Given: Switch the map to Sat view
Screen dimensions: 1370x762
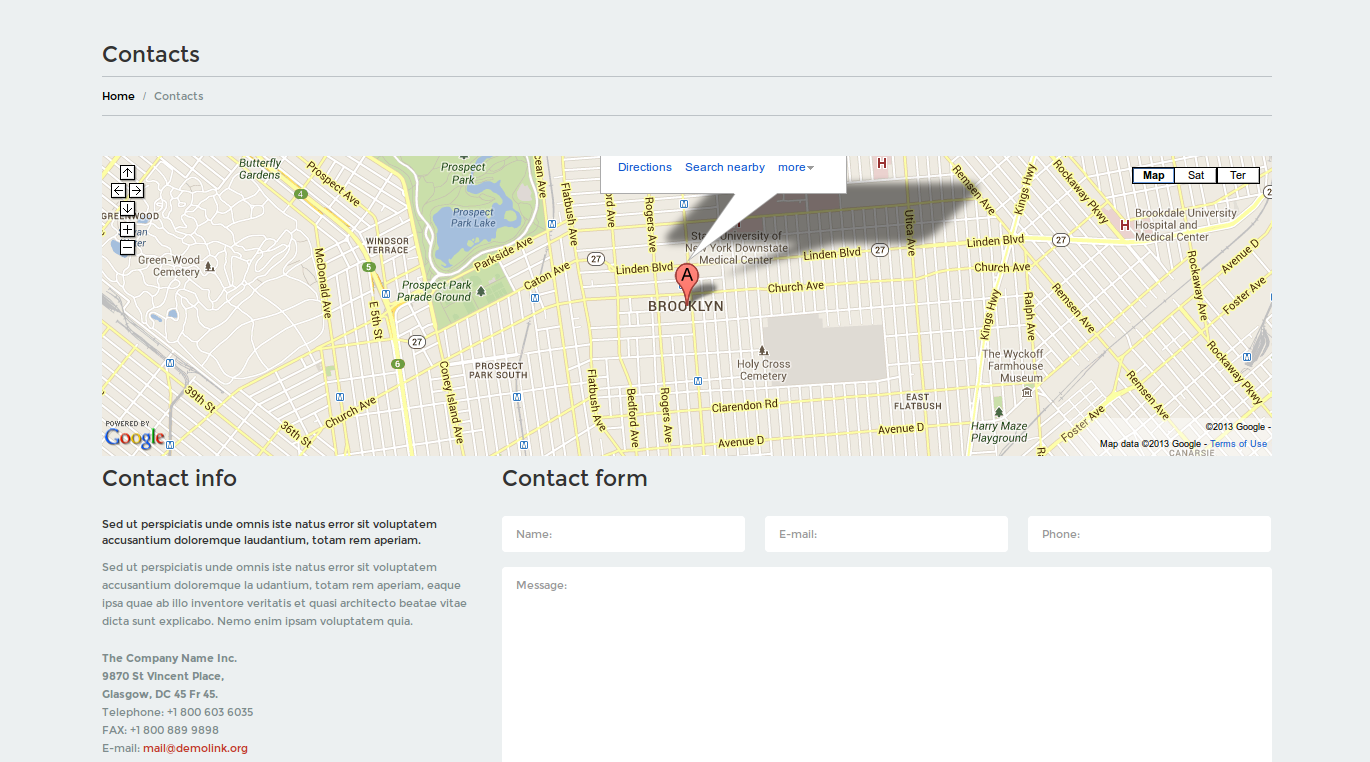Looking at the screenshot, I should (1195, 176).
